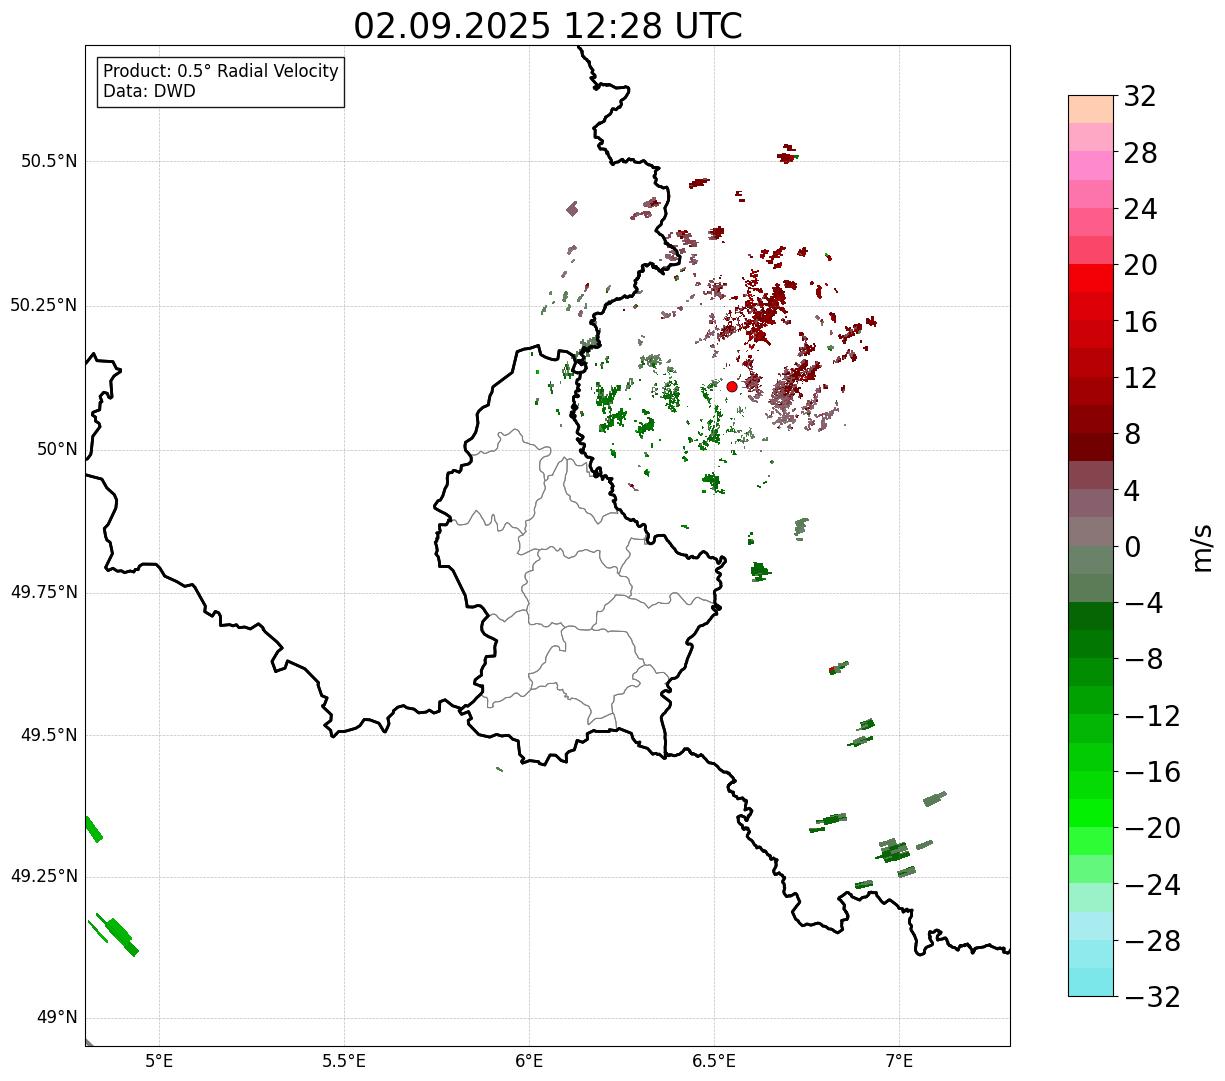Screen dimensions: 1225x1081
Task: Click the 50.5°N latitude label
Action: coord(49,161)
